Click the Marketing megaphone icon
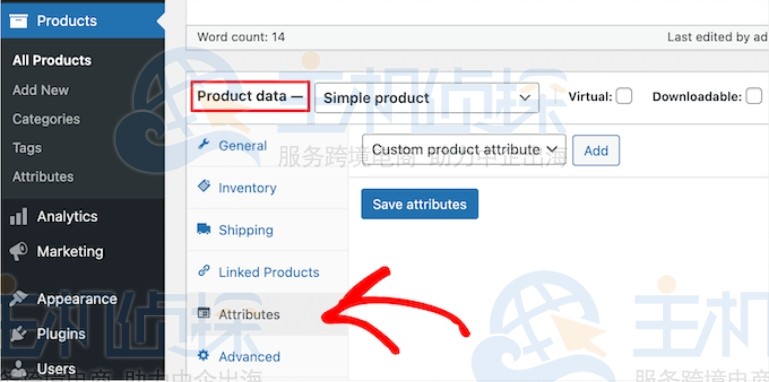The height and width of the screenshot is (382, 769). pyautogui.click(x=19, y=252)
